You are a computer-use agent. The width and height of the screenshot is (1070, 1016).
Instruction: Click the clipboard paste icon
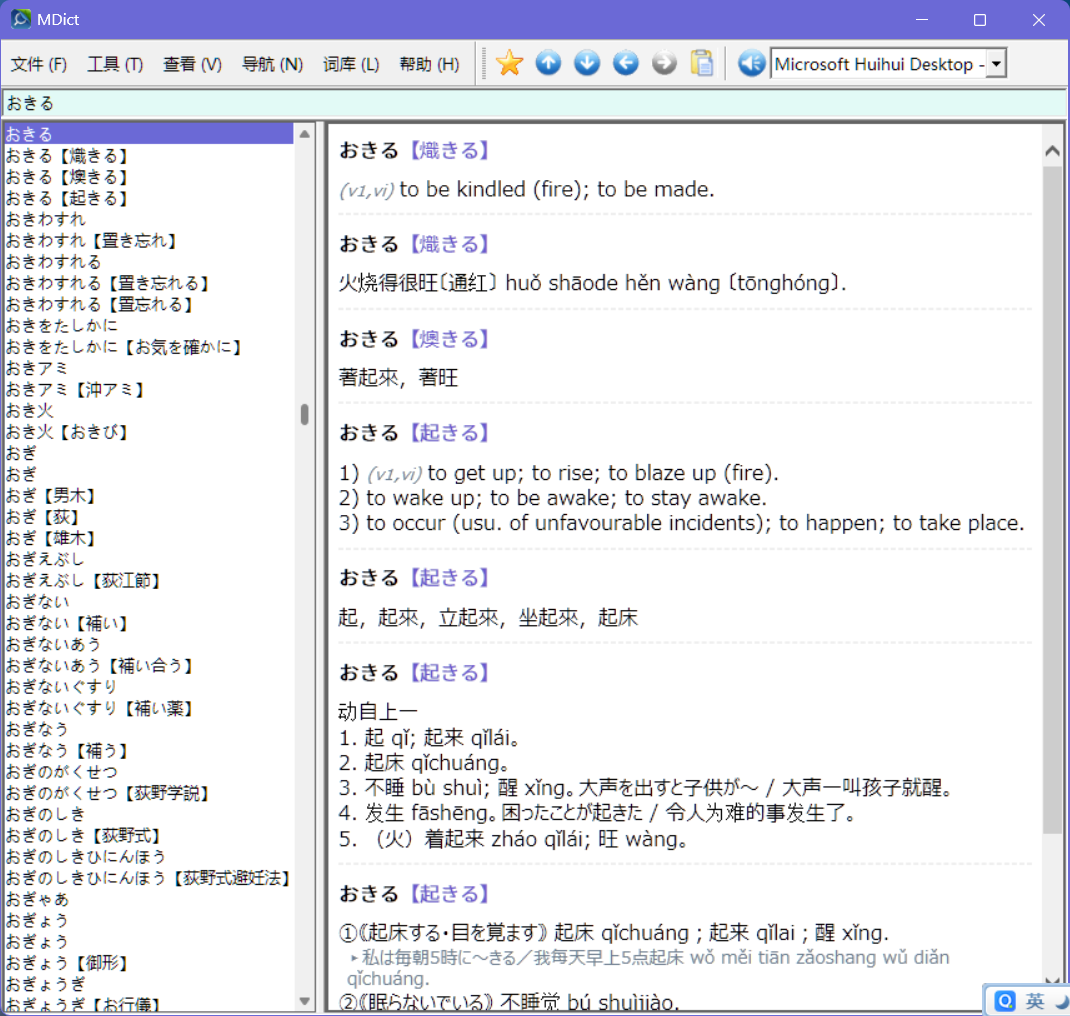click(x=702, y=63)
